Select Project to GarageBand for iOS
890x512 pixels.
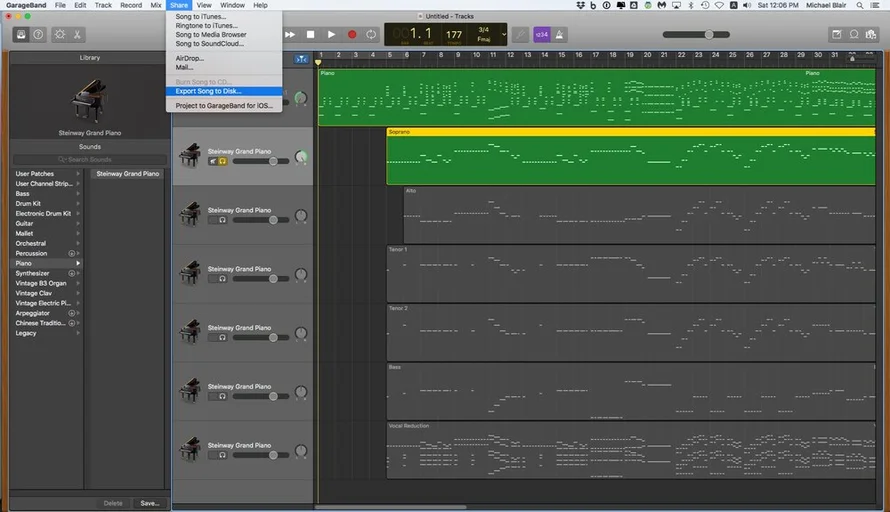tap(224, 106)
